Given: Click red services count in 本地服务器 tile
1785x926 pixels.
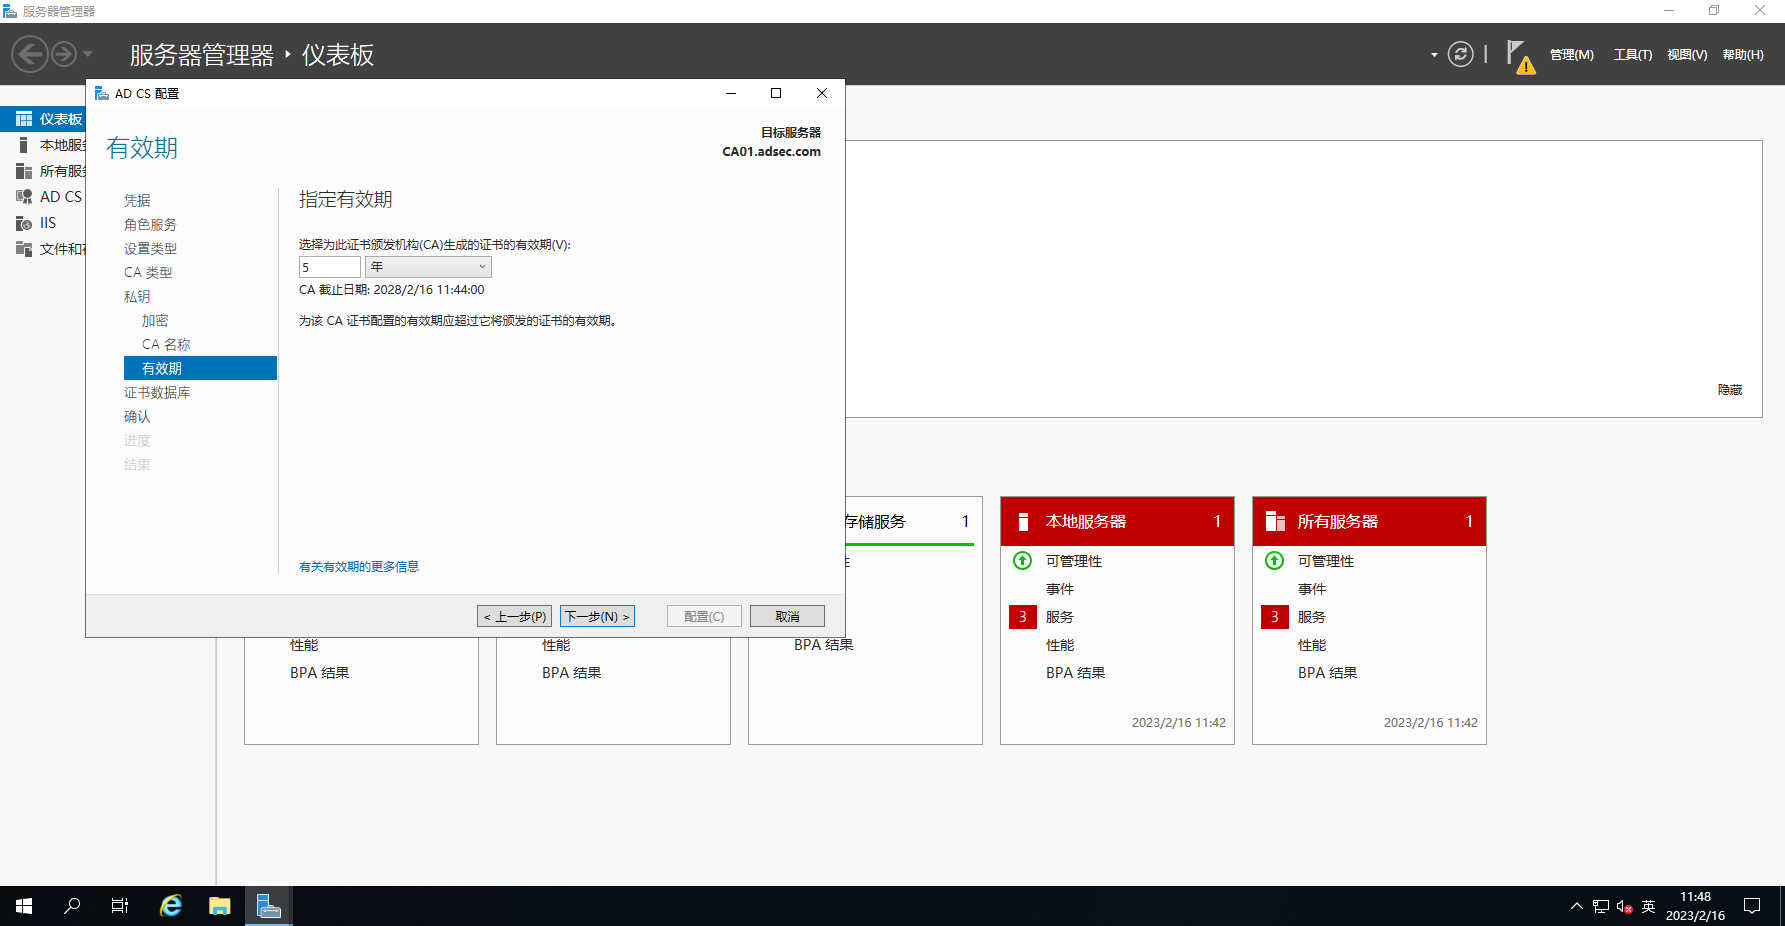Looking at the screenshot, I should 1022,617.
